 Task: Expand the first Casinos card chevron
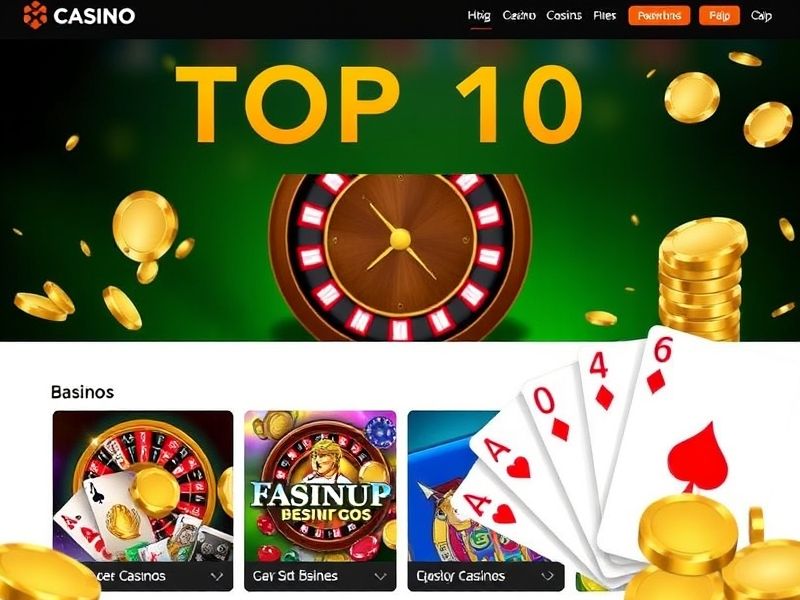[x=217, y=576]
